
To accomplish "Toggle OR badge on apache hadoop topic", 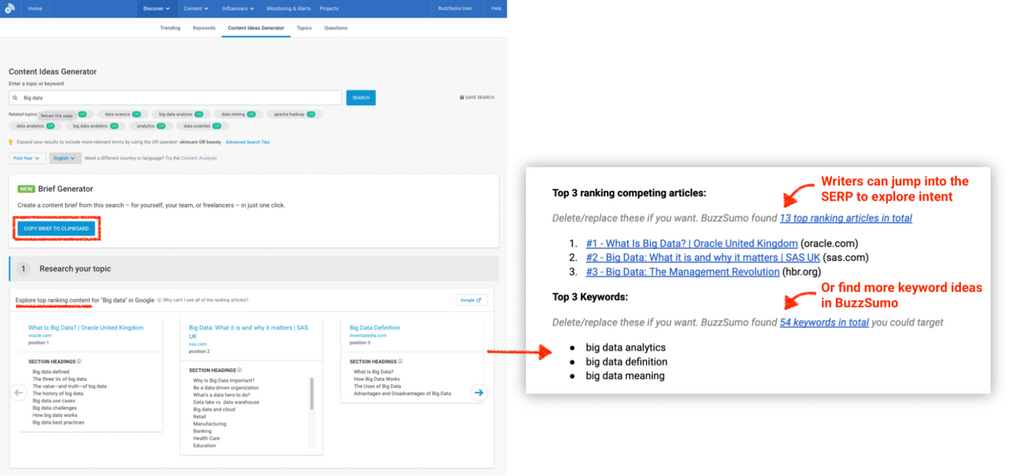I will click(311, 115).
